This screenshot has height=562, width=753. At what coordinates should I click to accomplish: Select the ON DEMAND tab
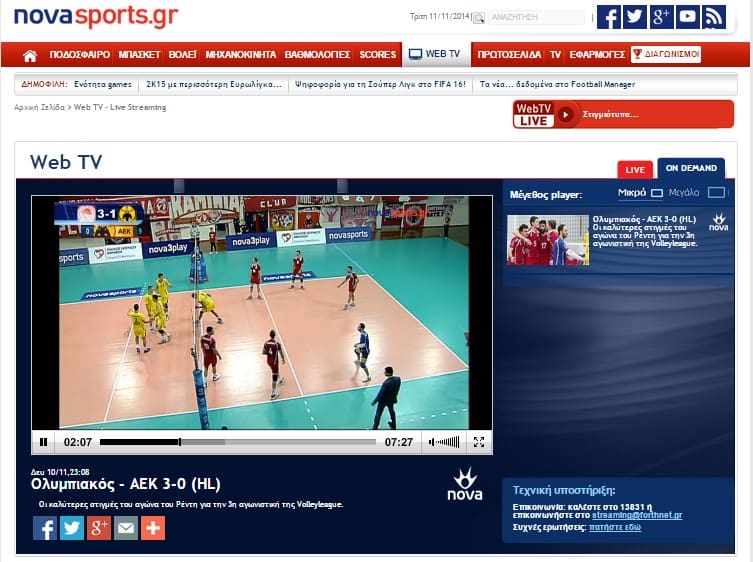[x=691, y=168]
